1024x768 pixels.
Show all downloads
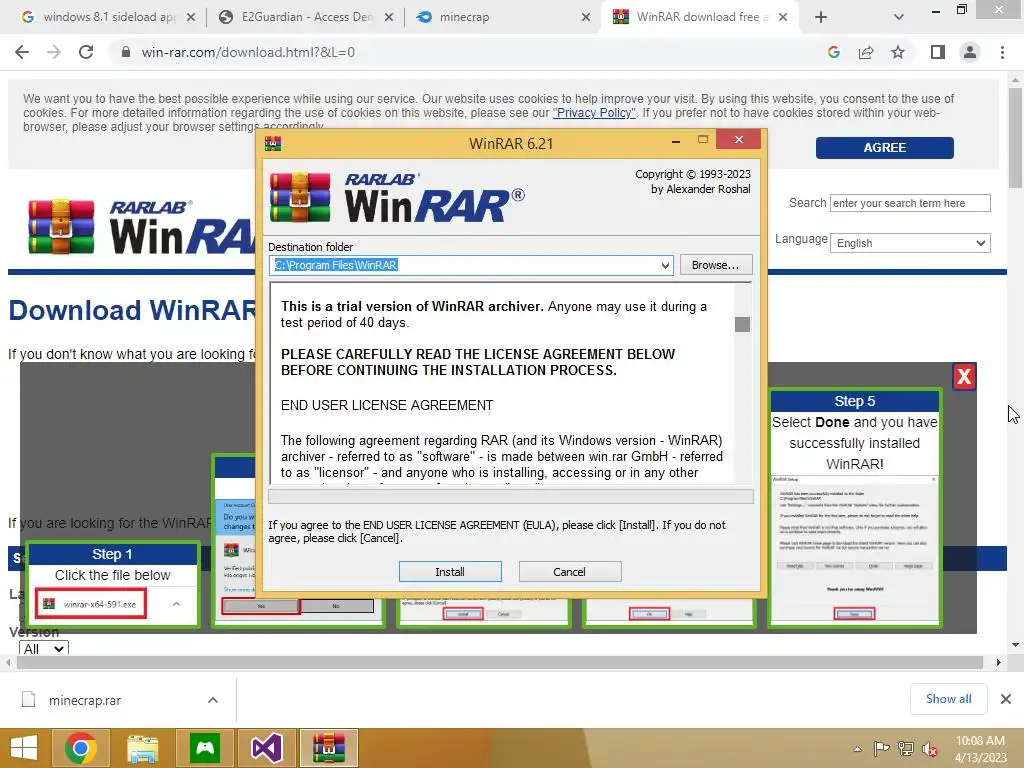pos(948,699)
